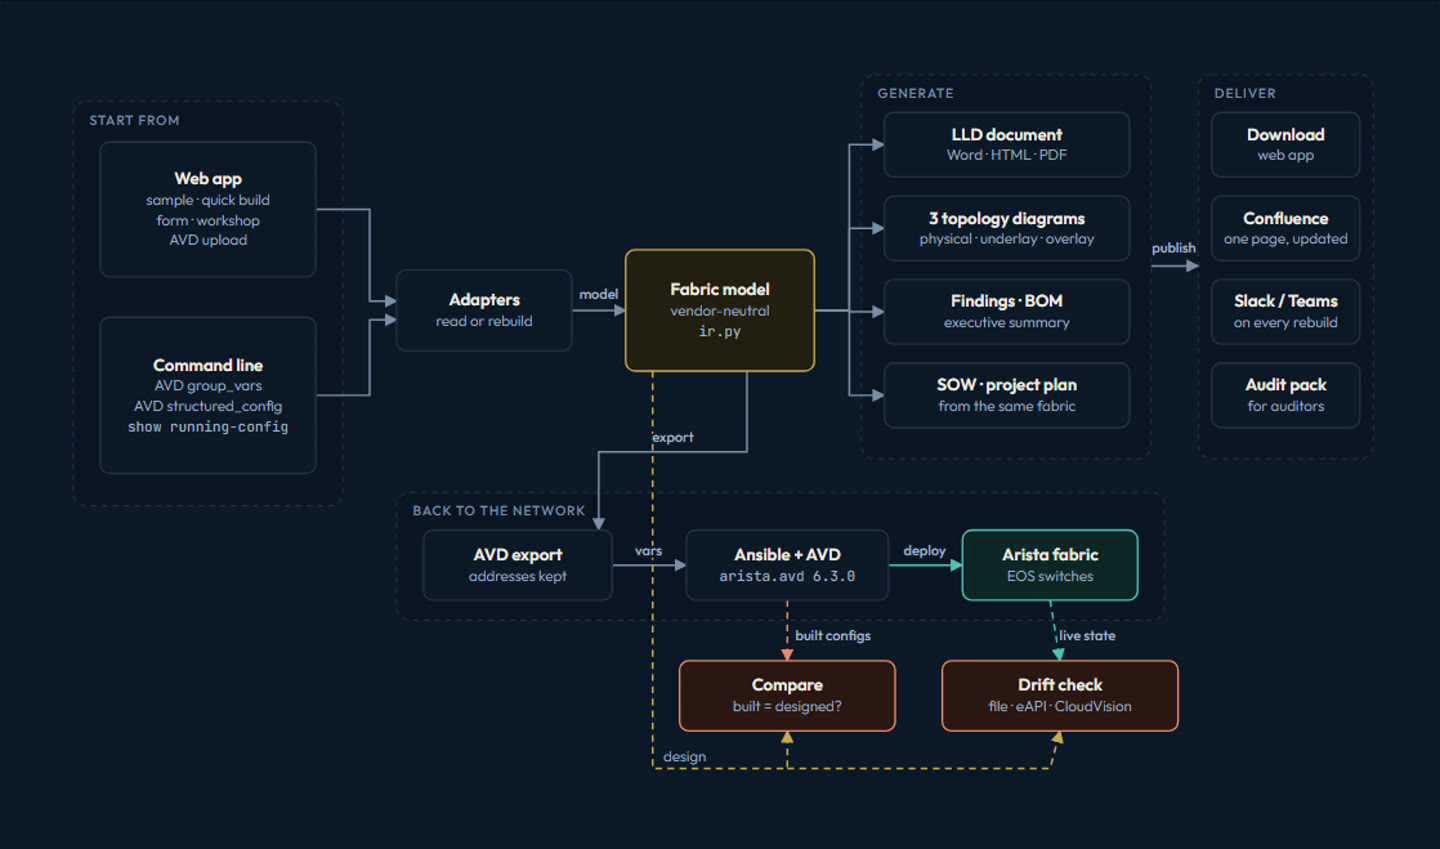
Task: Click the Ansible + AVD node
Action: pyautogui.click(x=787, y=565)
